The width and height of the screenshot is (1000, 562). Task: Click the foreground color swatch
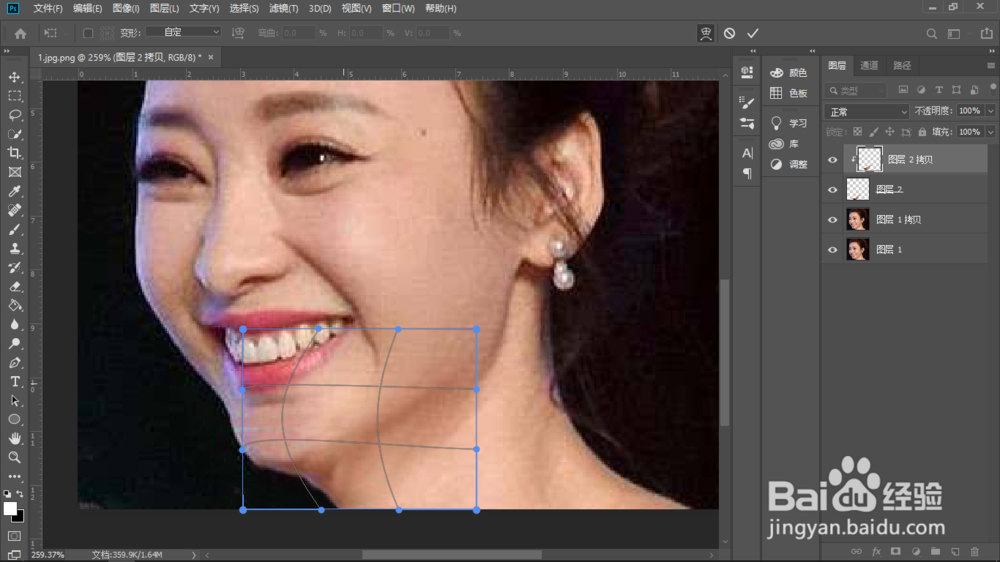(x=10, y=508)
